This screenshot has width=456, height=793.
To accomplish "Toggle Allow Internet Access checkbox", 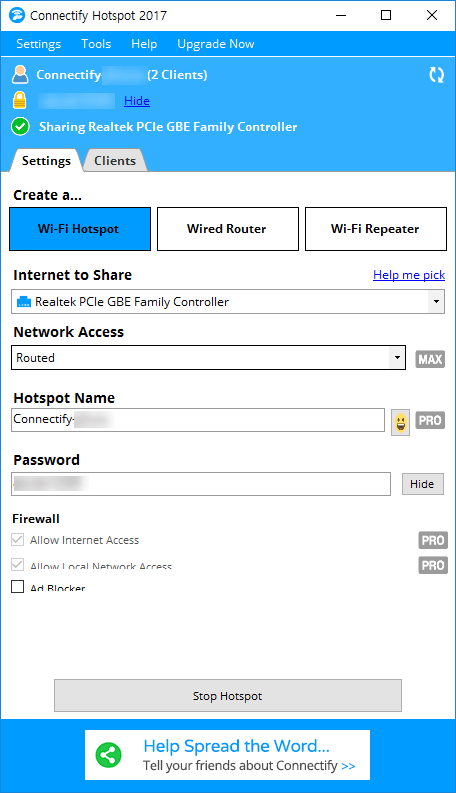I will tap(18, 540).
